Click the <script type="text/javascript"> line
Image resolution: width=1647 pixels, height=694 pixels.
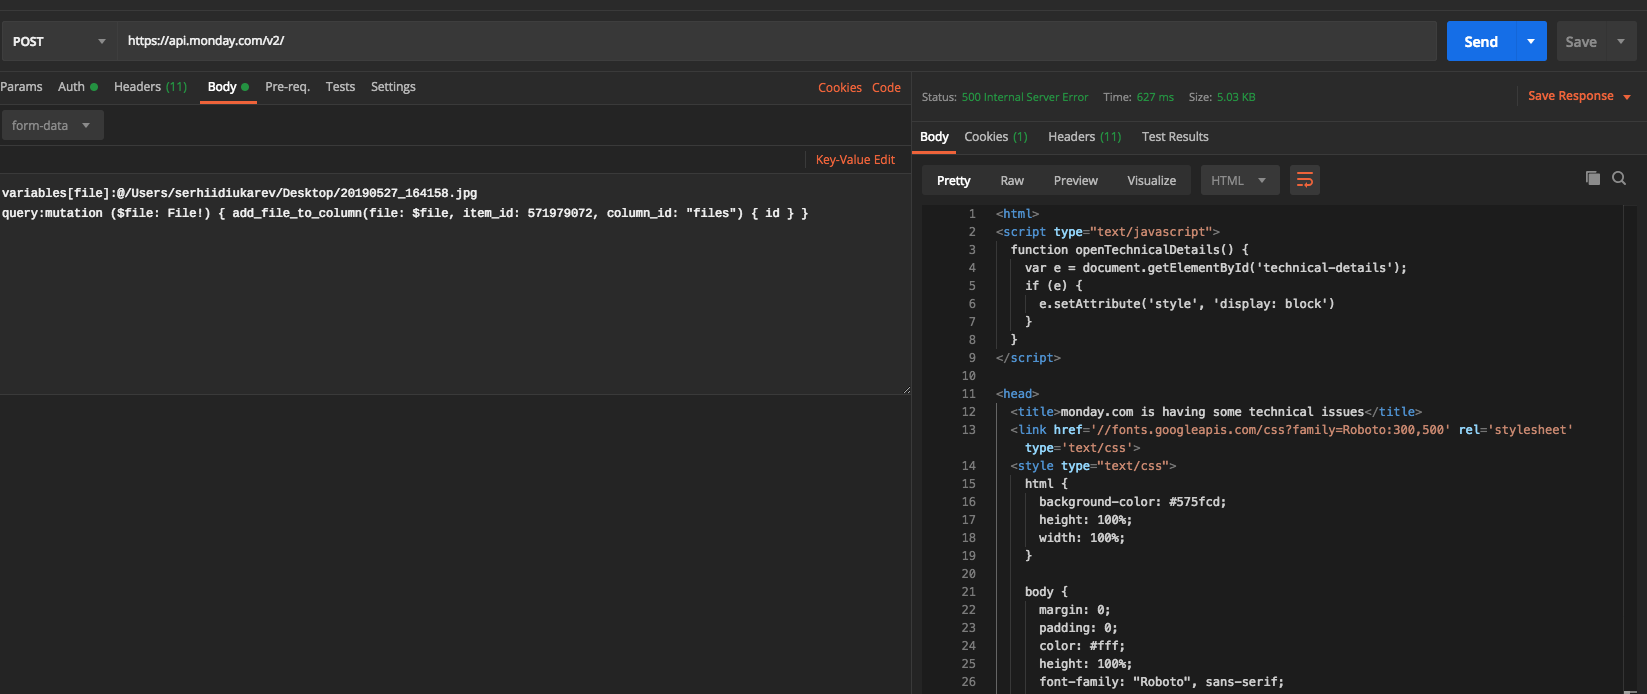pyautogui.click(x=1107, y=231)
